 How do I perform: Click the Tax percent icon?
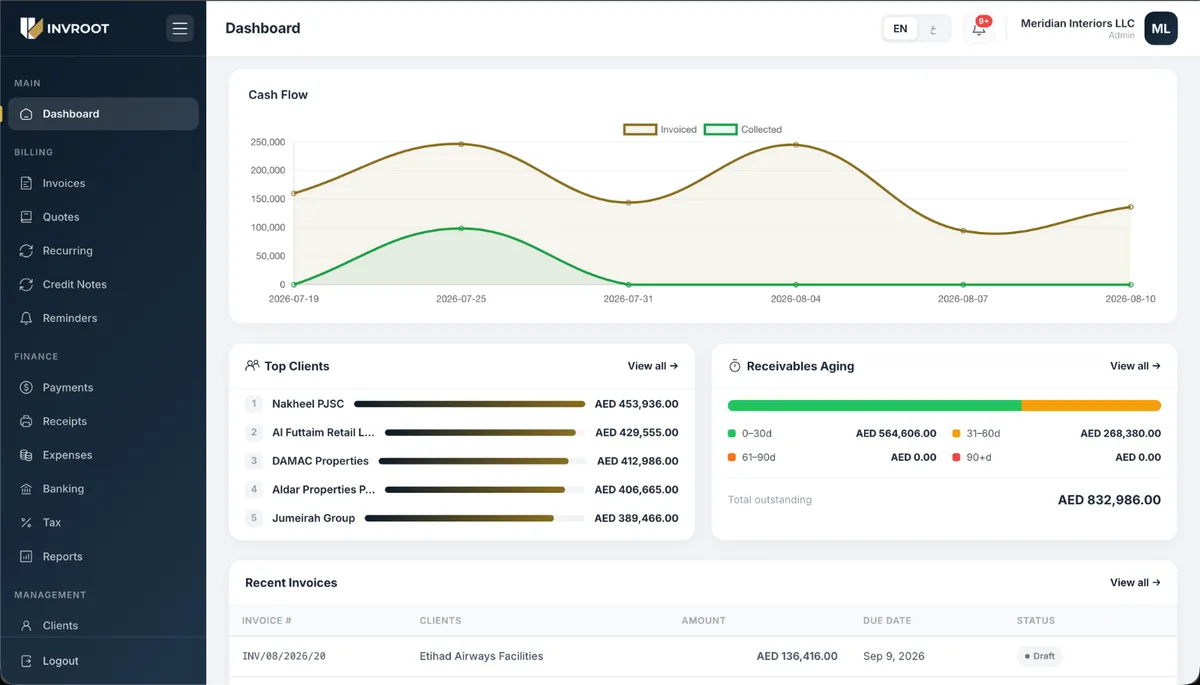tap(26, 522)
